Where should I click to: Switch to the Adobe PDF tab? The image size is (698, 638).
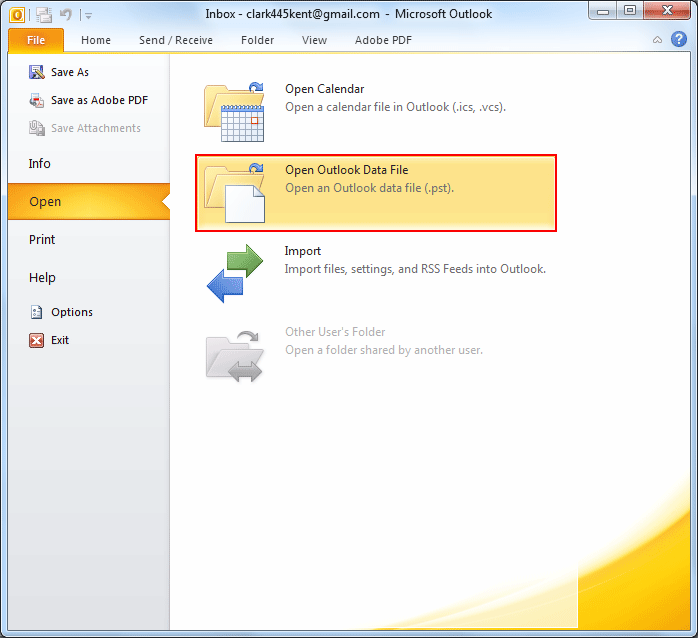point(383,40)
